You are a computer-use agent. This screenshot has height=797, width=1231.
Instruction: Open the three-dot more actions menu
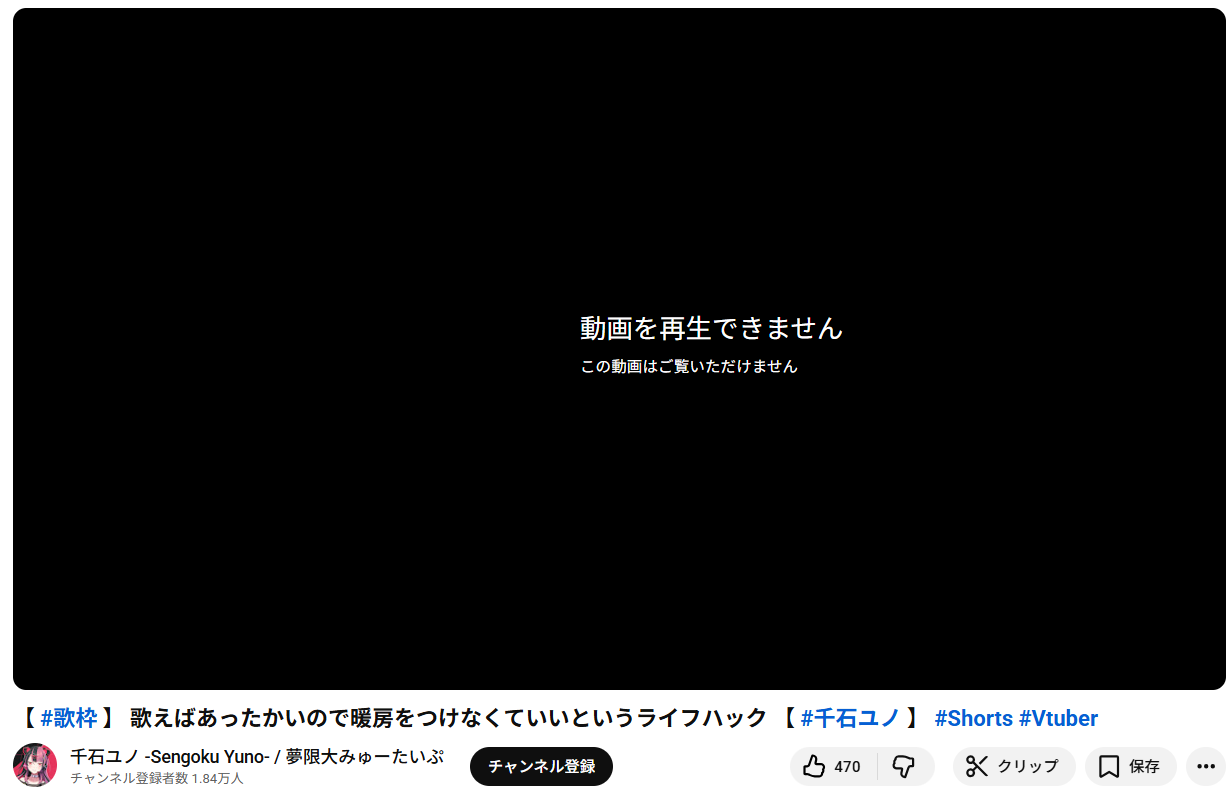[x=1206, y=767]
